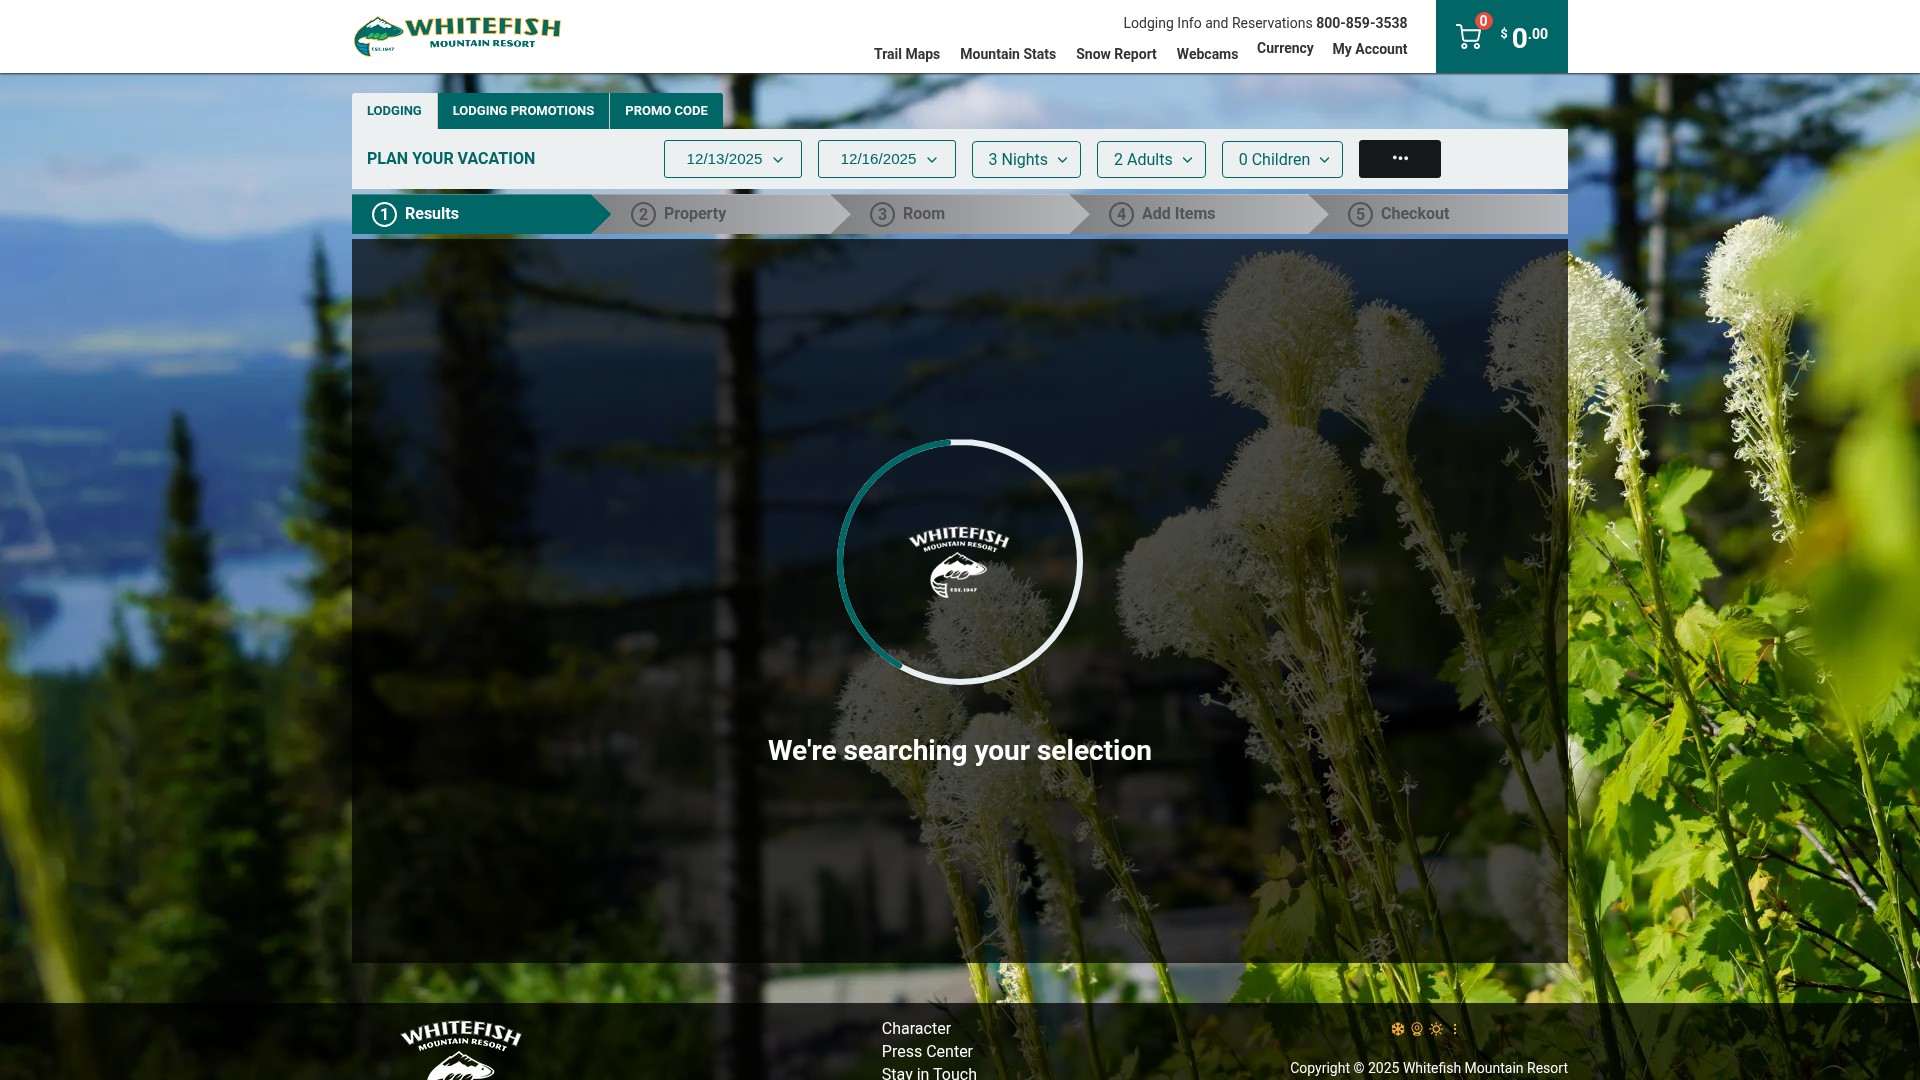Click the black search button with dots
Screen dimensions: 1920x1080
coord(1399,159)
